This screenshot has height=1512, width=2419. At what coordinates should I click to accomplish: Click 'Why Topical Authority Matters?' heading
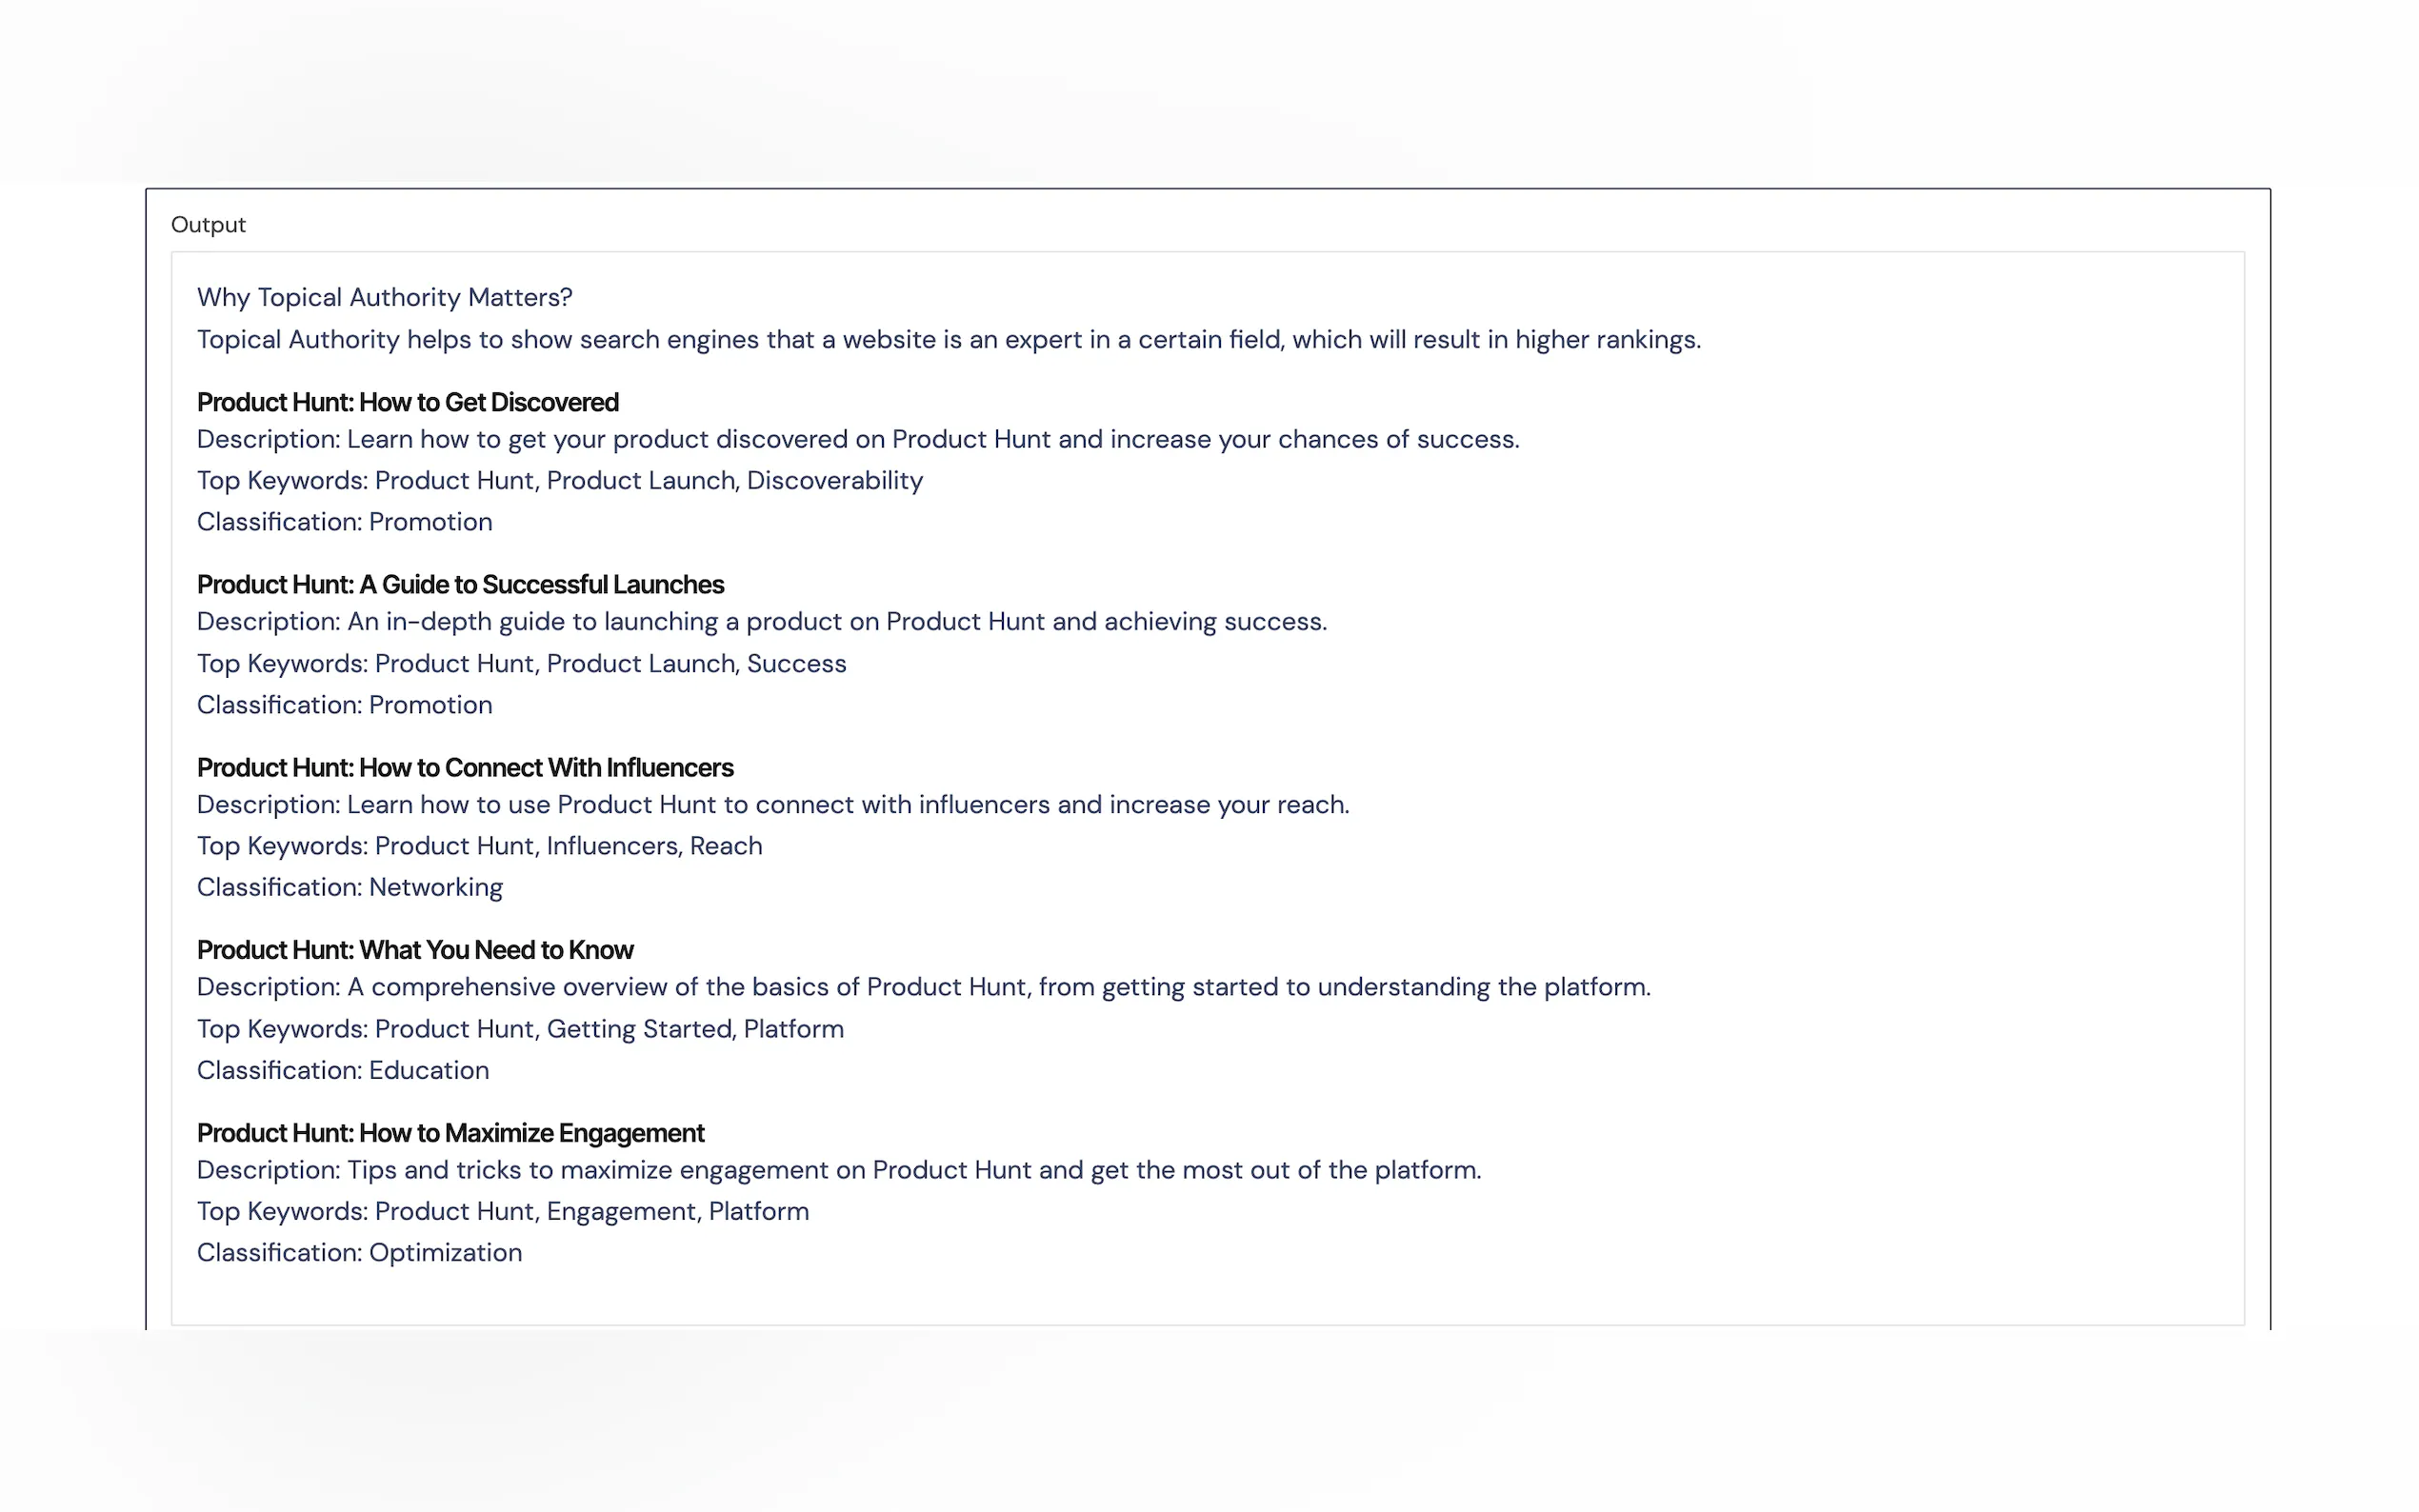384,297
